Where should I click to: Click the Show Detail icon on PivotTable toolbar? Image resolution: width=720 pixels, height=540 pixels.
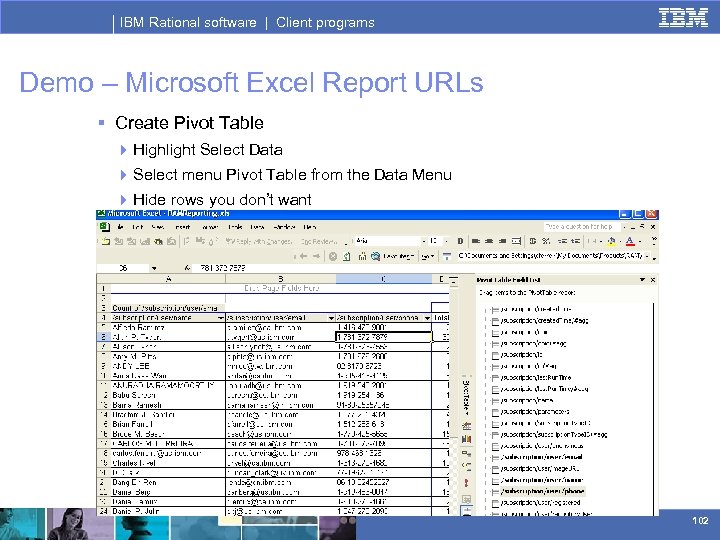pyautogui.click(x=467, y=467)
